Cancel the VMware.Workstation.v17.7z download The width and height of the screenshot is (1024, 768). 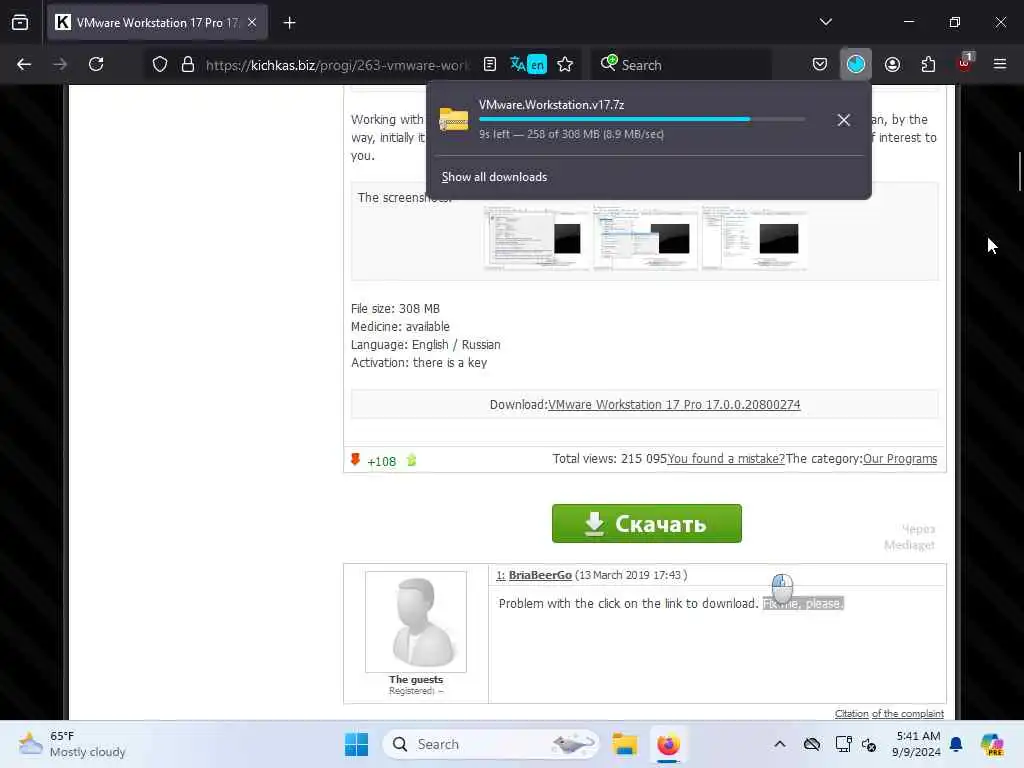click(844, 120)
